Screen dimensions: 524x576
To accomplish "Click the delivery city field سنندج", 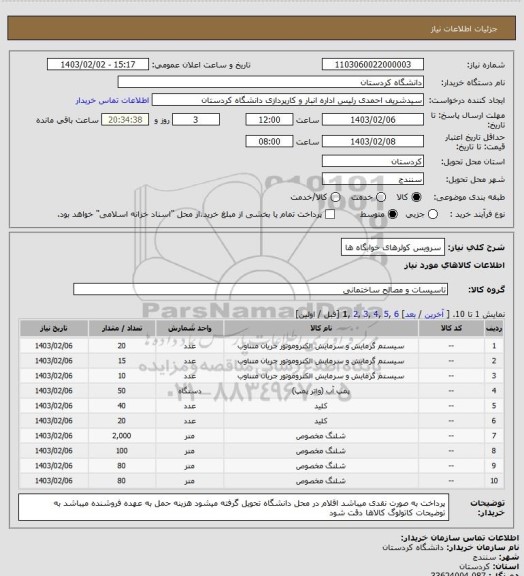I will point(373,179).
